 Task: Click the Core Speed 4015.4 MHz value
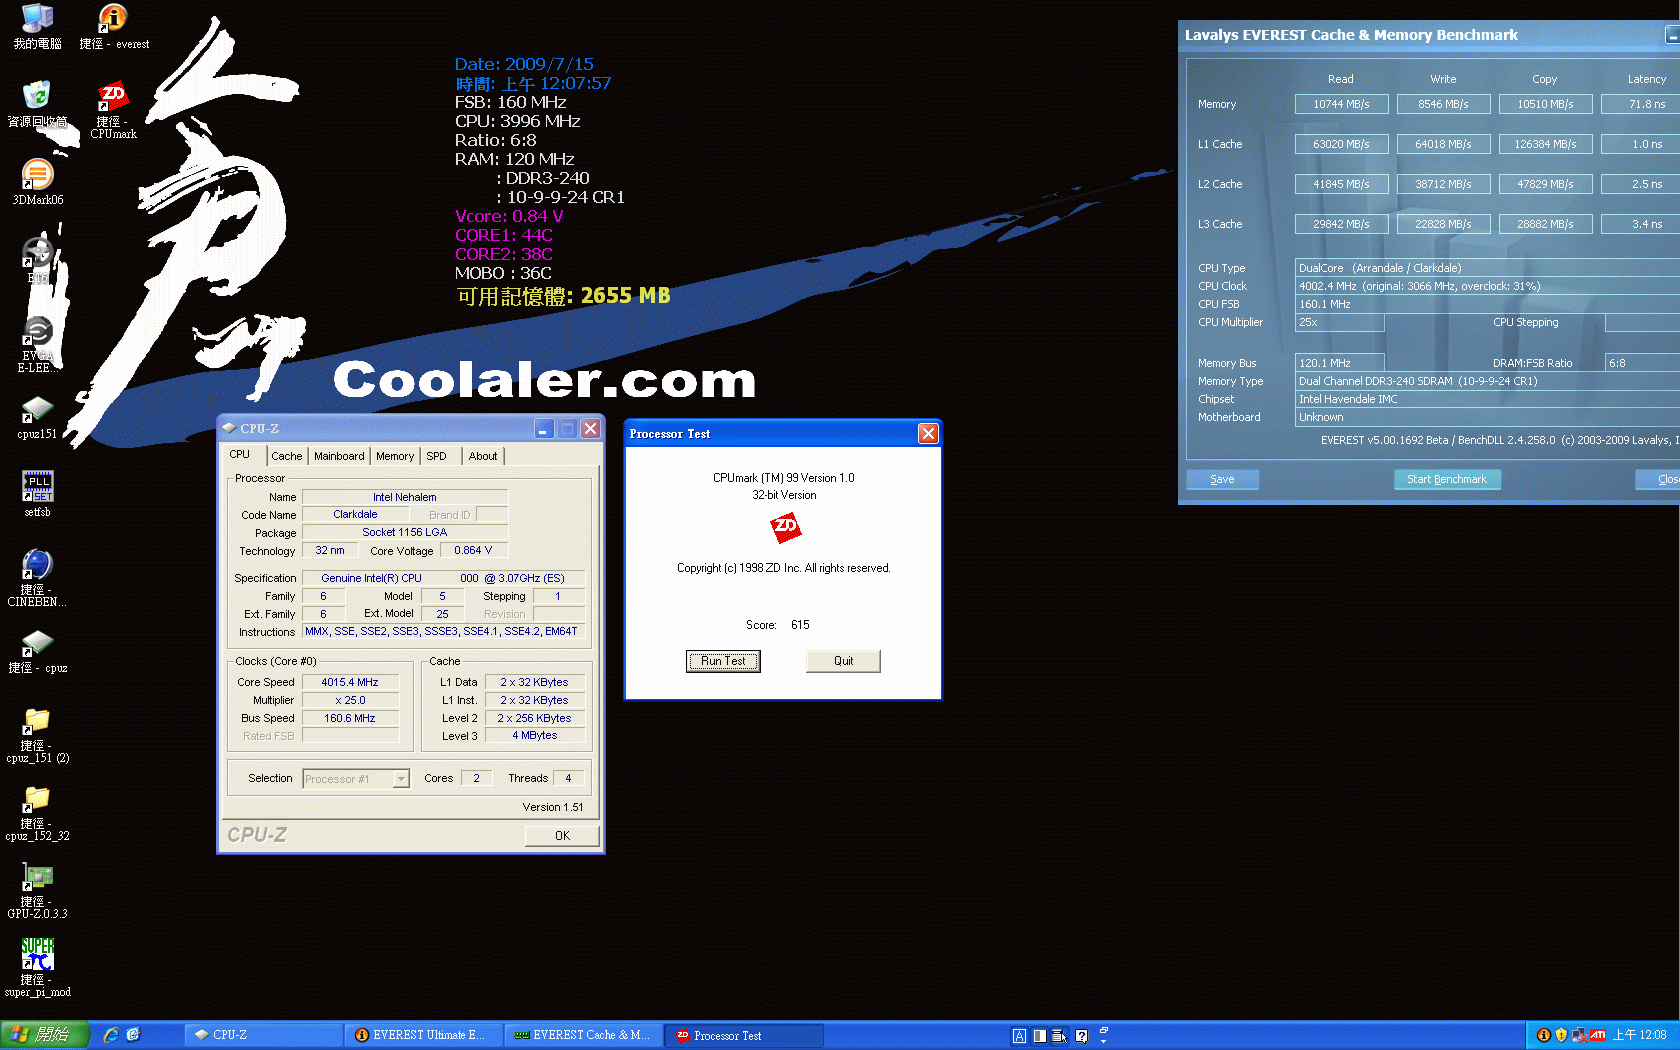[350, 682]
